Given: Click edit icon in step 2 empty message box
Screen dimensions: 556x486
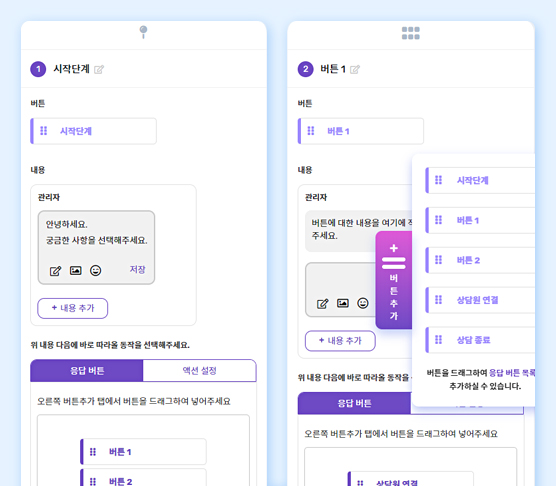Looking at the screenshot, I should click(x=322, y=303).
